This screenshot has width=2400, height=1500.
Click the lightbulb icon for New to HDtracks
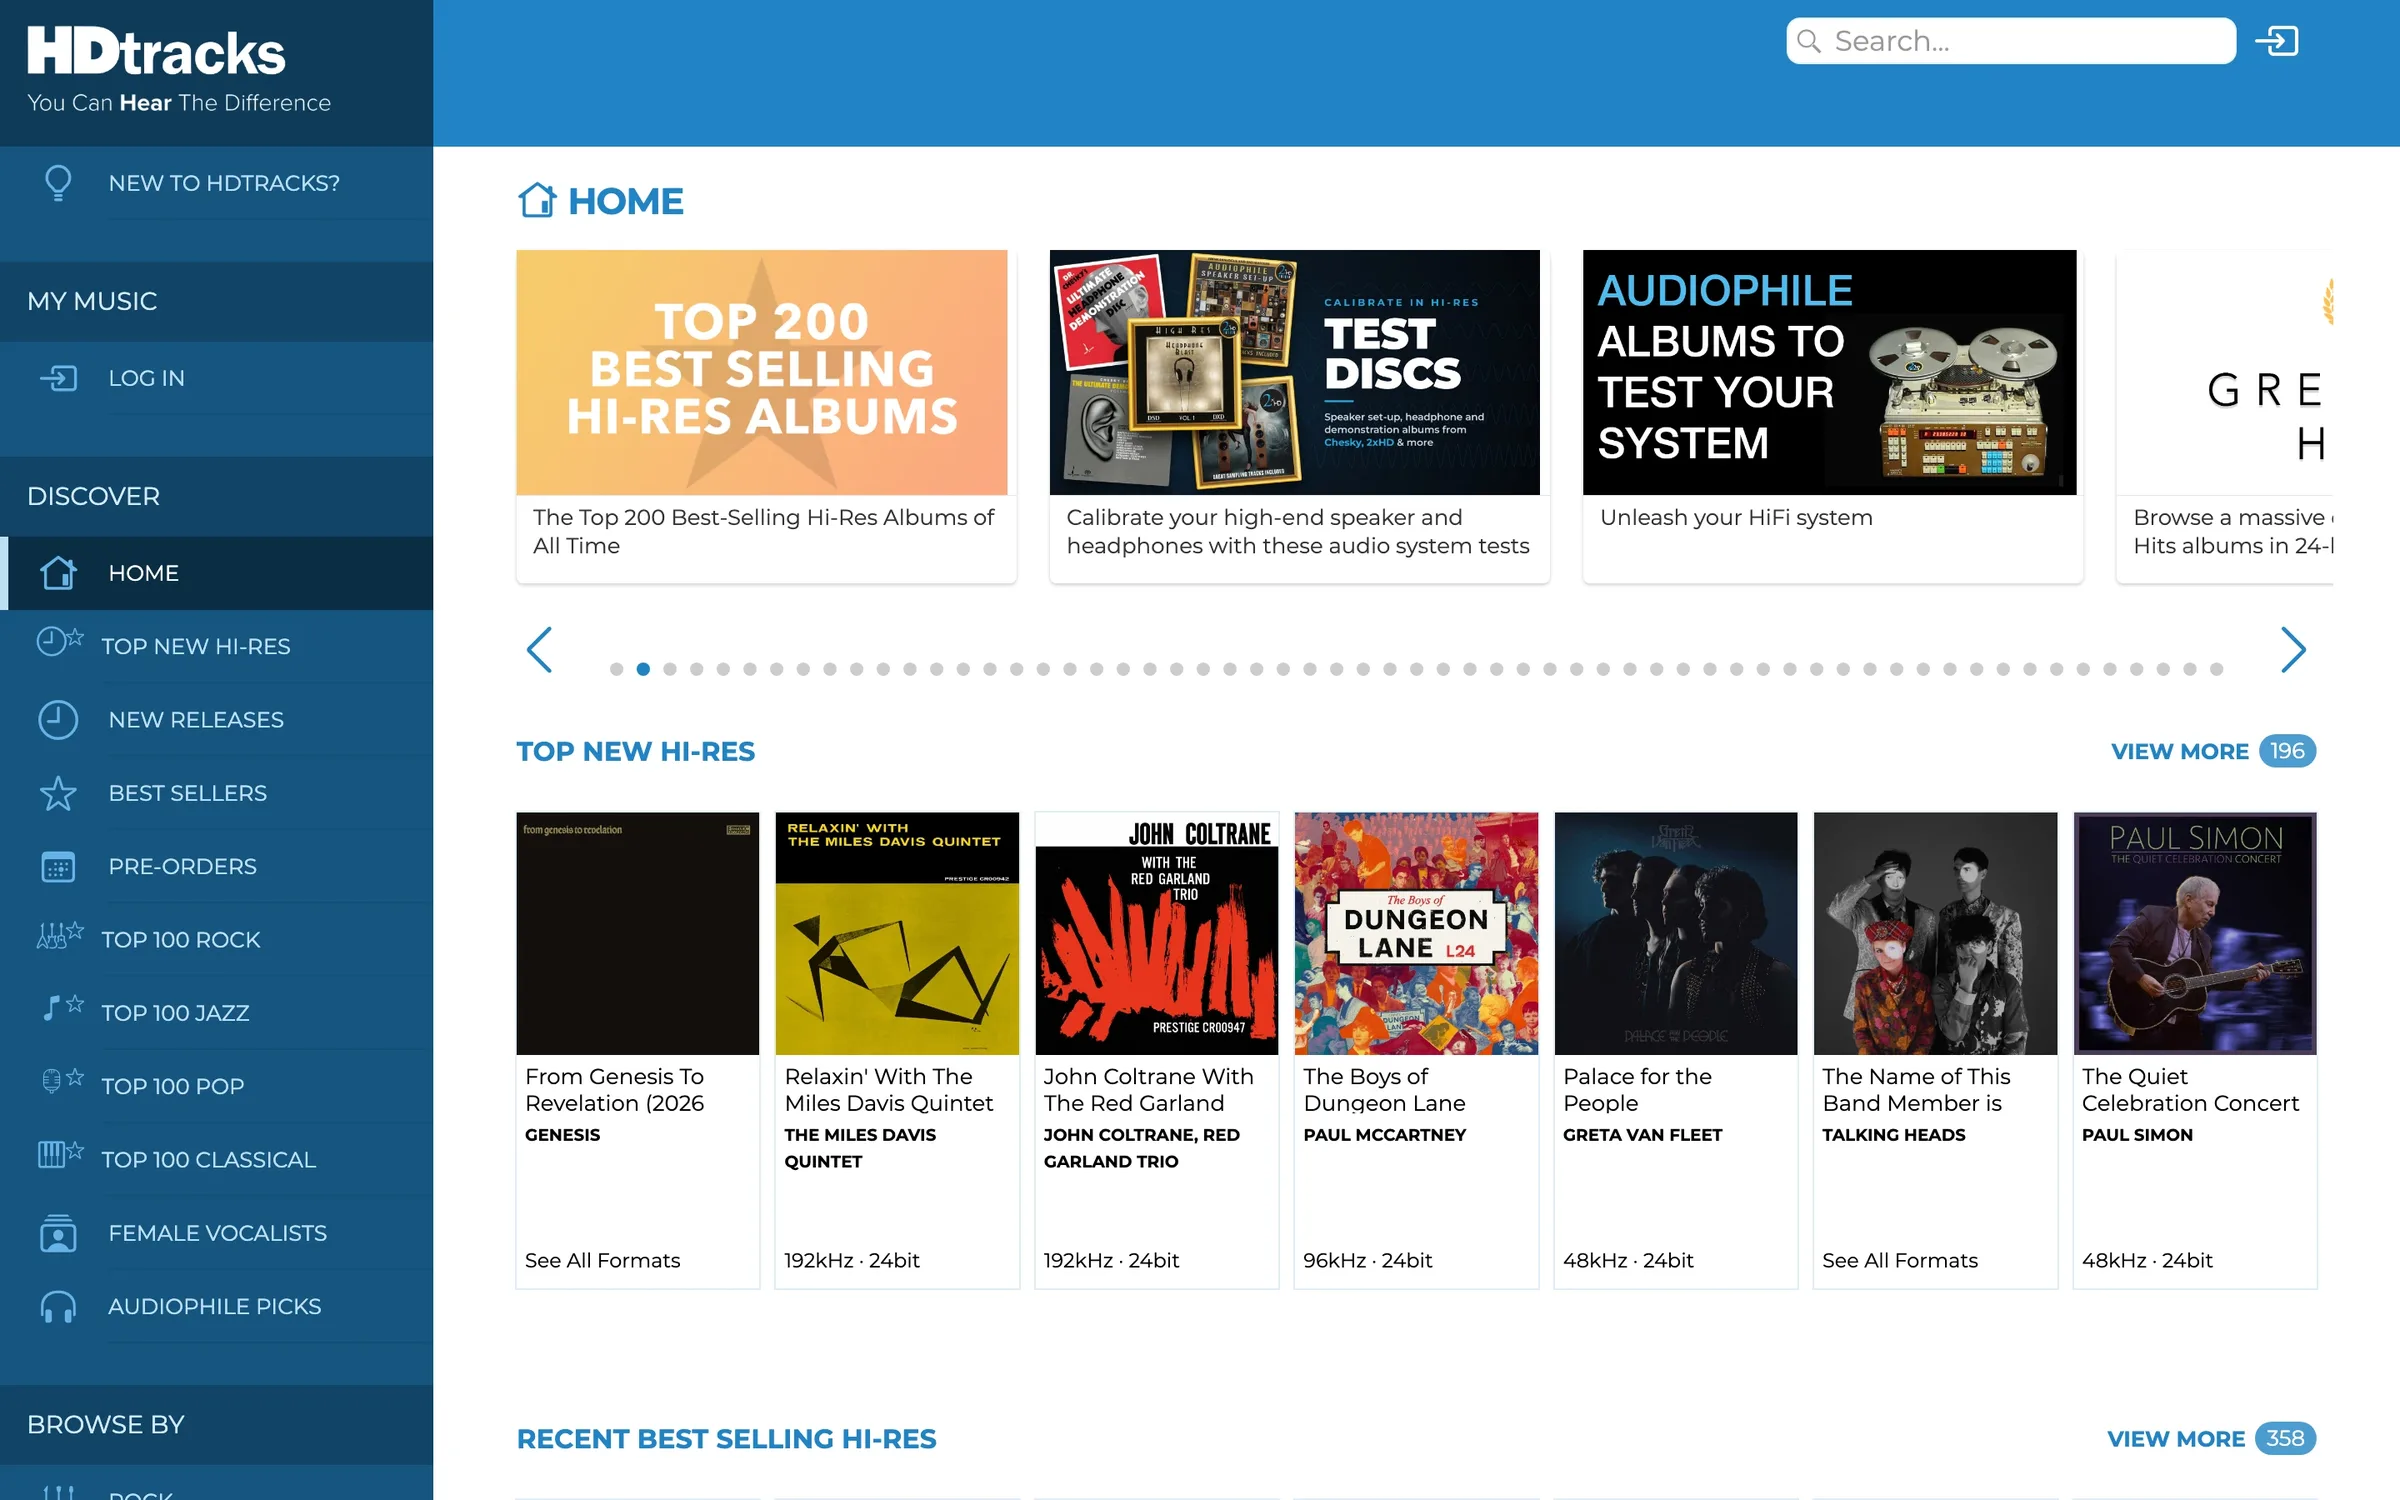click(58, 183)
